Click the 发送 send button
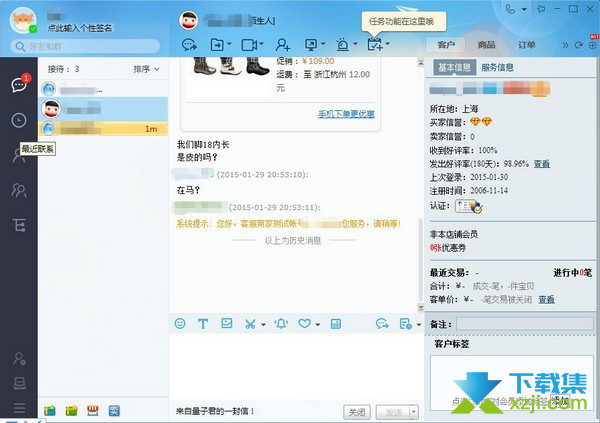 (x=393, y=412)
